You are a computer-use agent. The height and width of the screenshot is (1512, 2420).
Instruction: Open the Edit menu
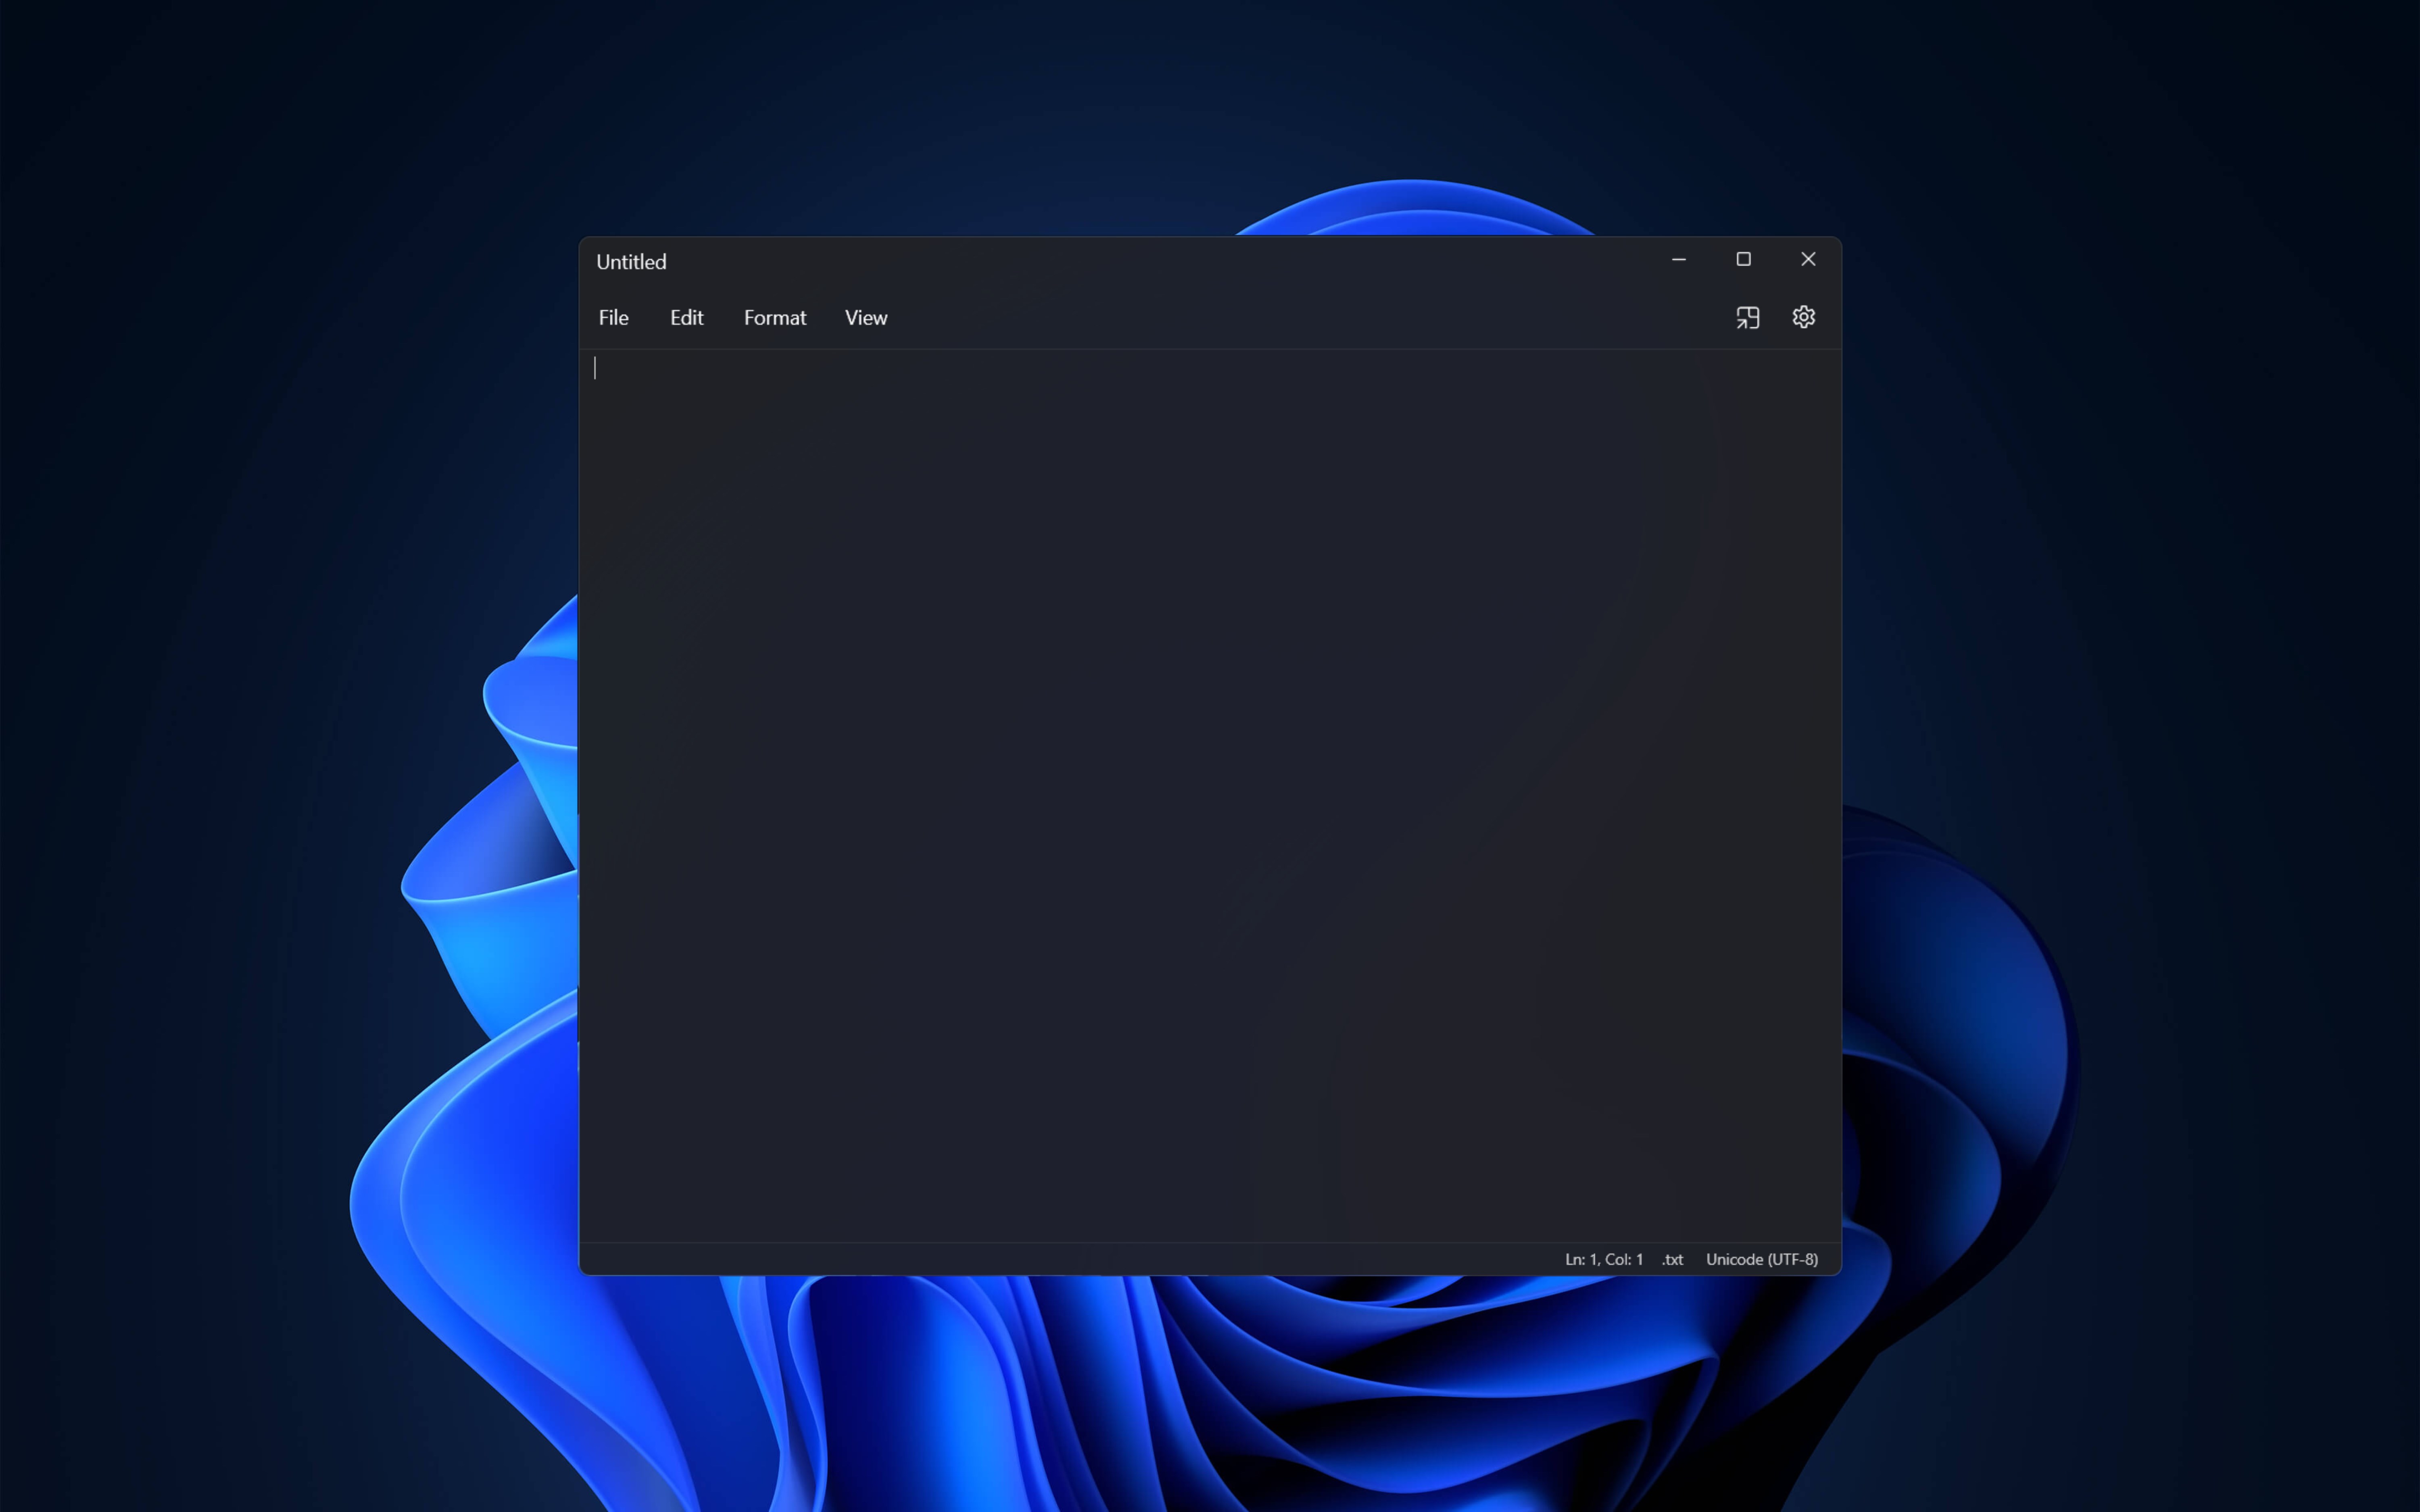pyautogui.click(x=686, y=317)
